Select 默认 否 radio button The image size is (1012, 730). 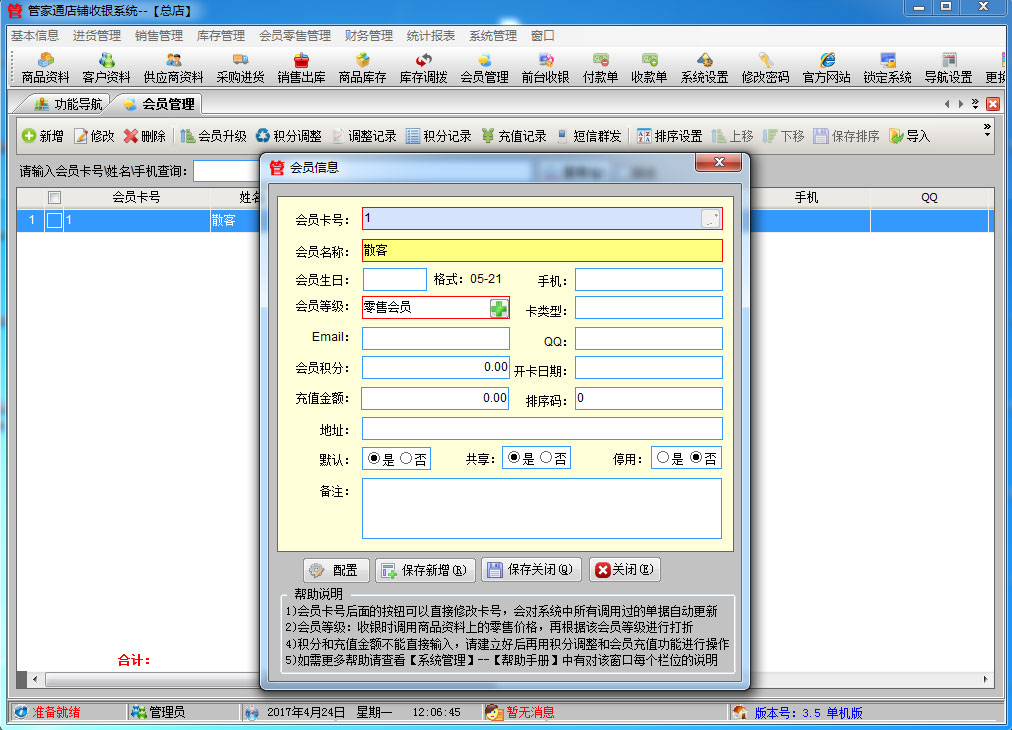(406, 458)
